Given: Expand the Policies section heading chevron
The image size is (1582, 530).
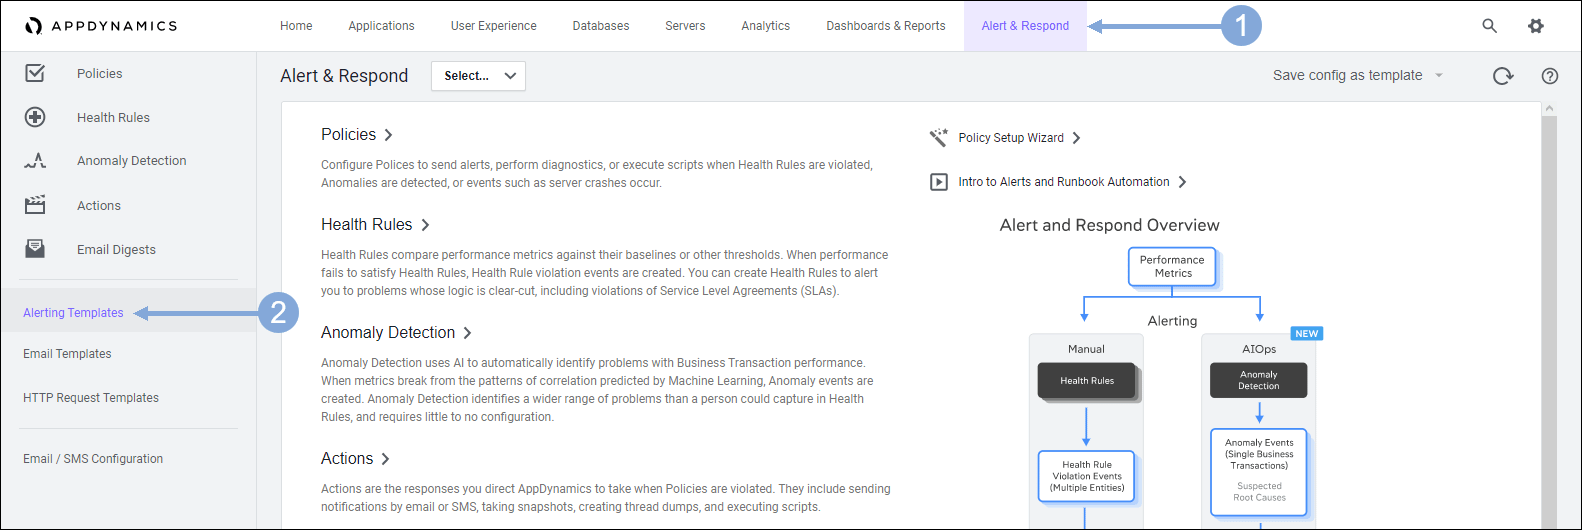Looking at the screenshot, I should pyautogui.click(x=389, y=135).
